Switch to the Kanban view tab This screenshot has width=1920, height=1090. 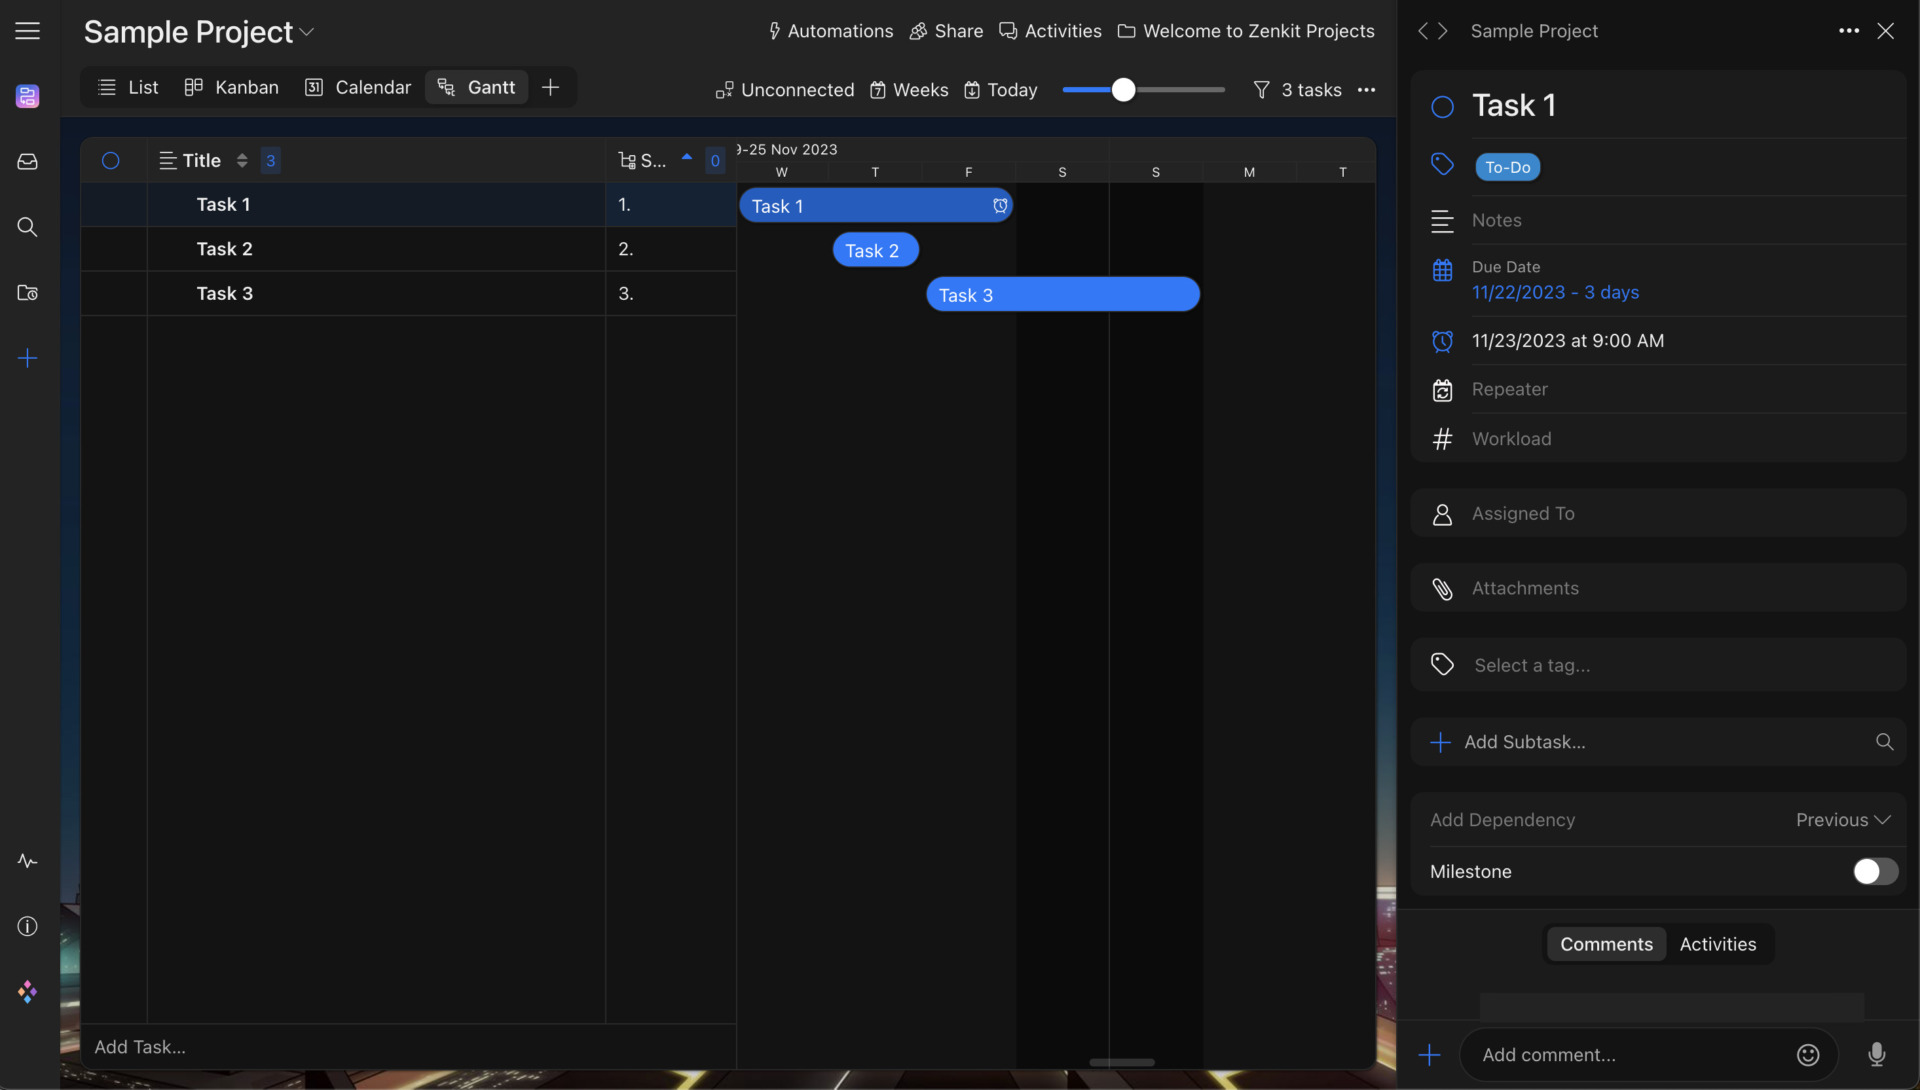(x=232, y=88)
